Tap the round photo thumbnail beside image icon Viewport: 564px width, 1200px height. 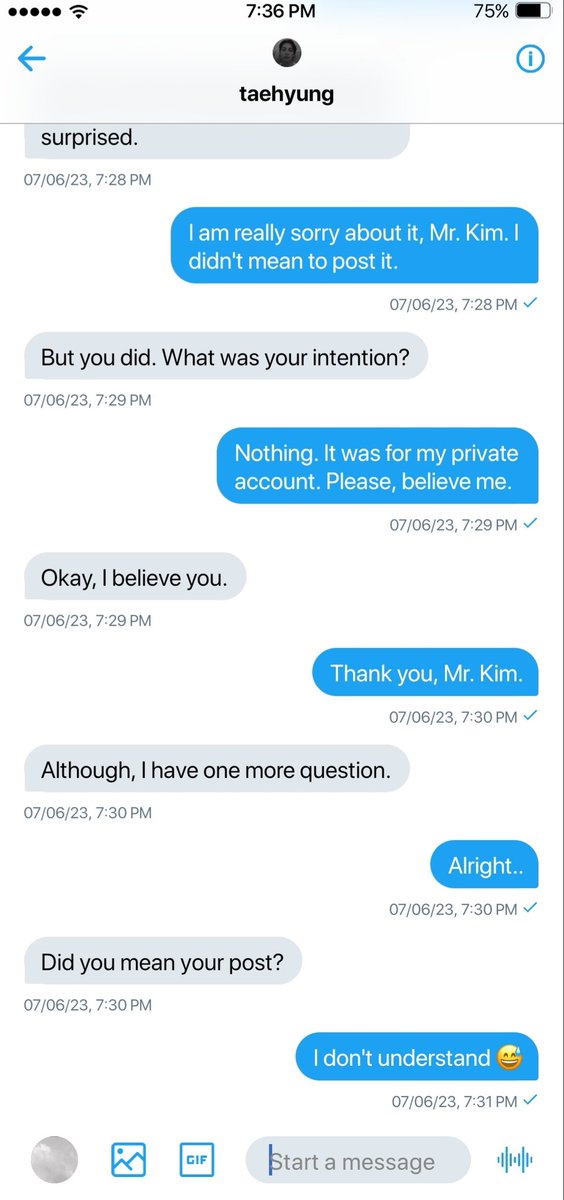[54, 1160]
